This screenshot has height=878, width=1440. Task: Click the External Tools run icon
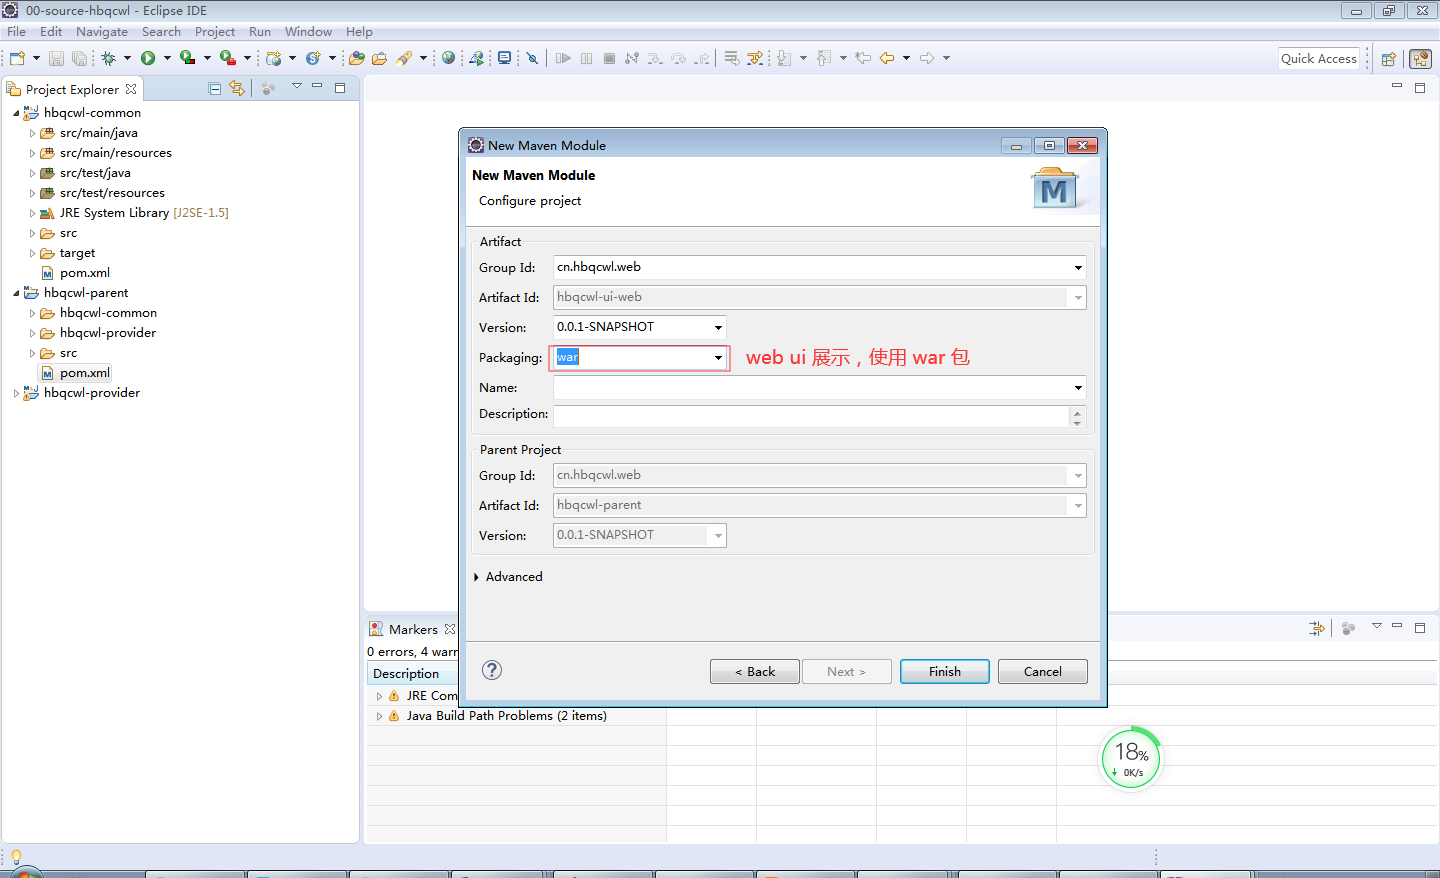pos(228,58)
